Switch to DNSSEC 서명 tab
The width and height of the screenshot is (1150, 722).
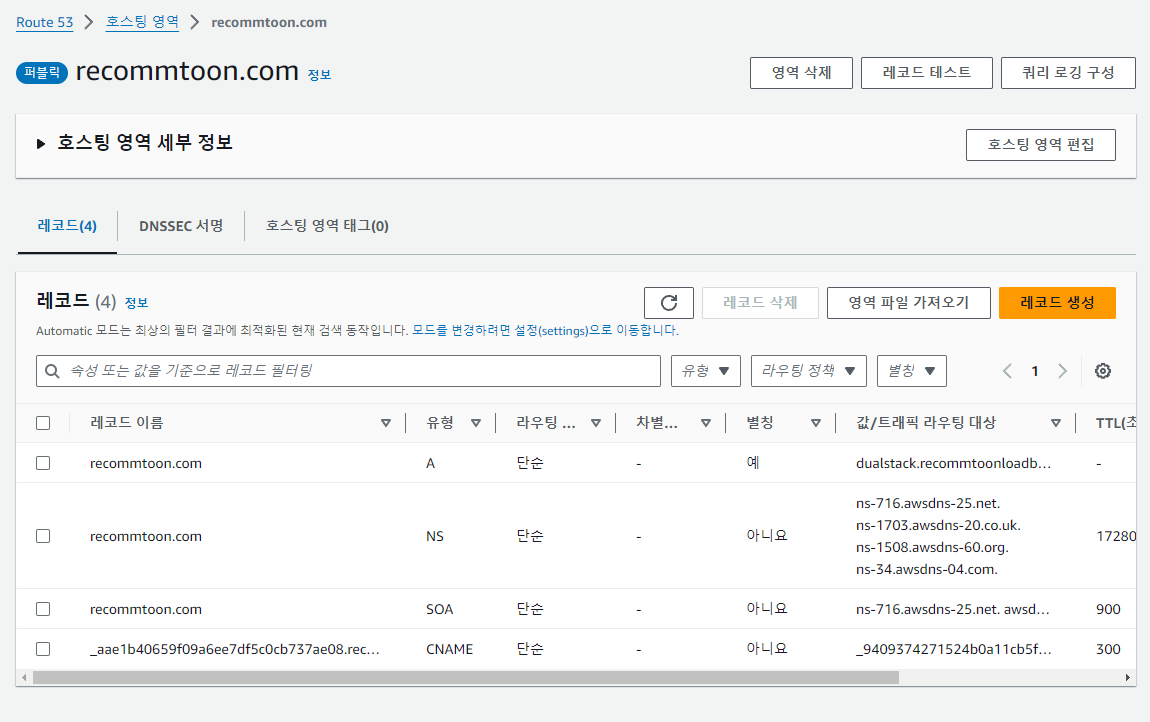[x=181, y=226]
